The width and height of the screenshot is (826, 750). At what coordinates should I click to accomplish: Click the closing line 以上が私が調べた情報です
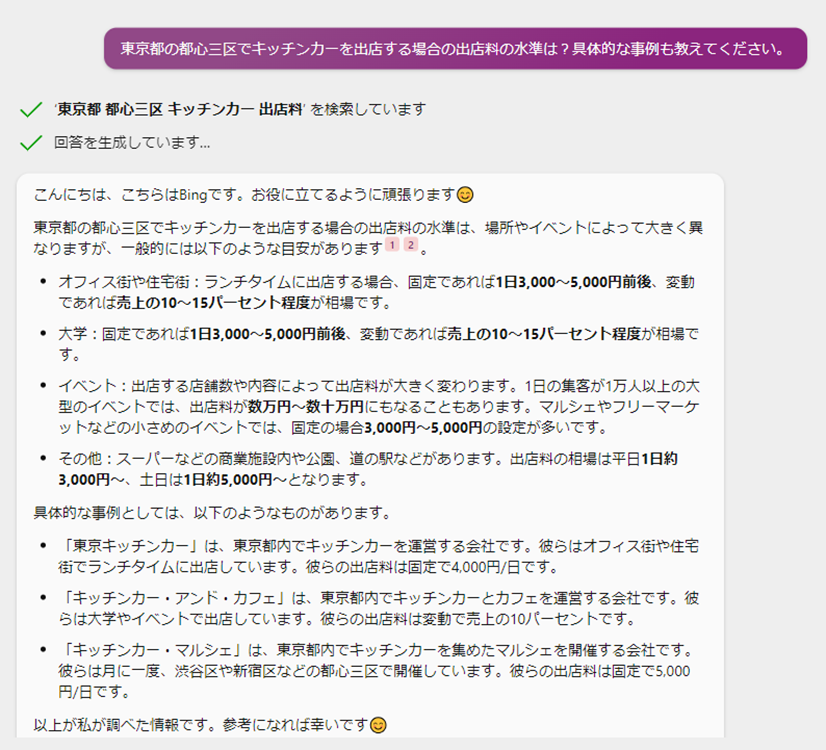pyautogui.click(x=210, y=725)
